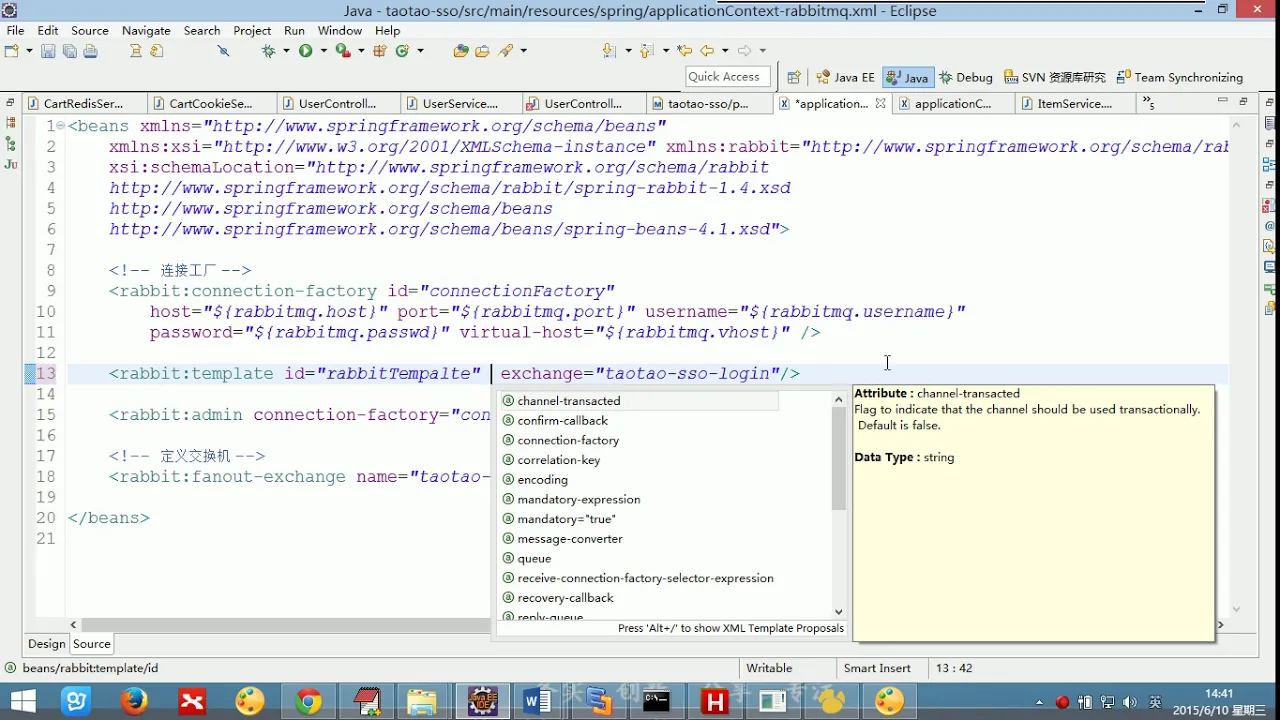Switch to taotao-sso/p... editor tab

(x=708, y=103)
